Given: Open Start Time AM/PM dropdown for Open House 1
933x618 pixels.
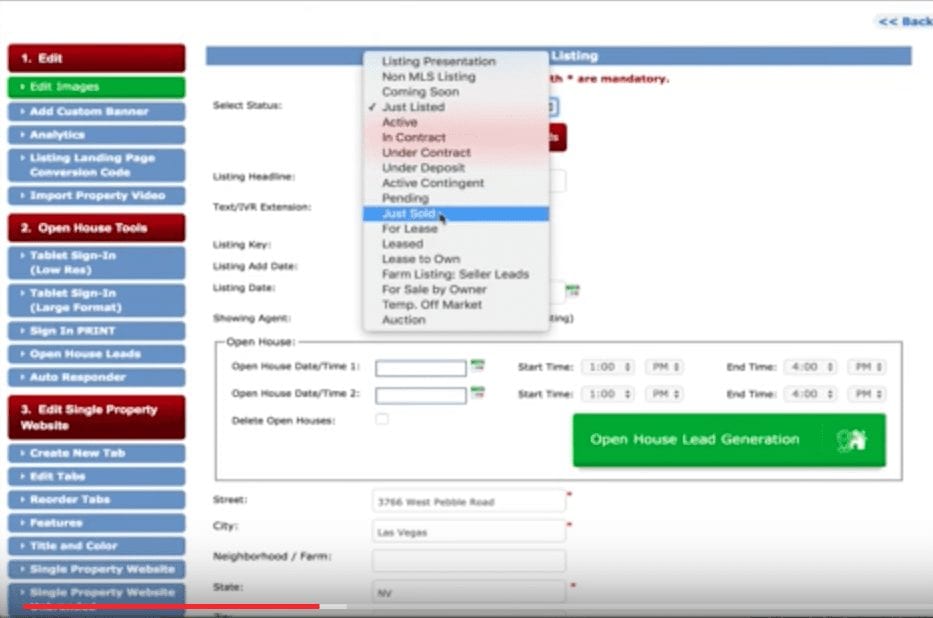Looking at the screenshot, I should [x=665, y=367].
